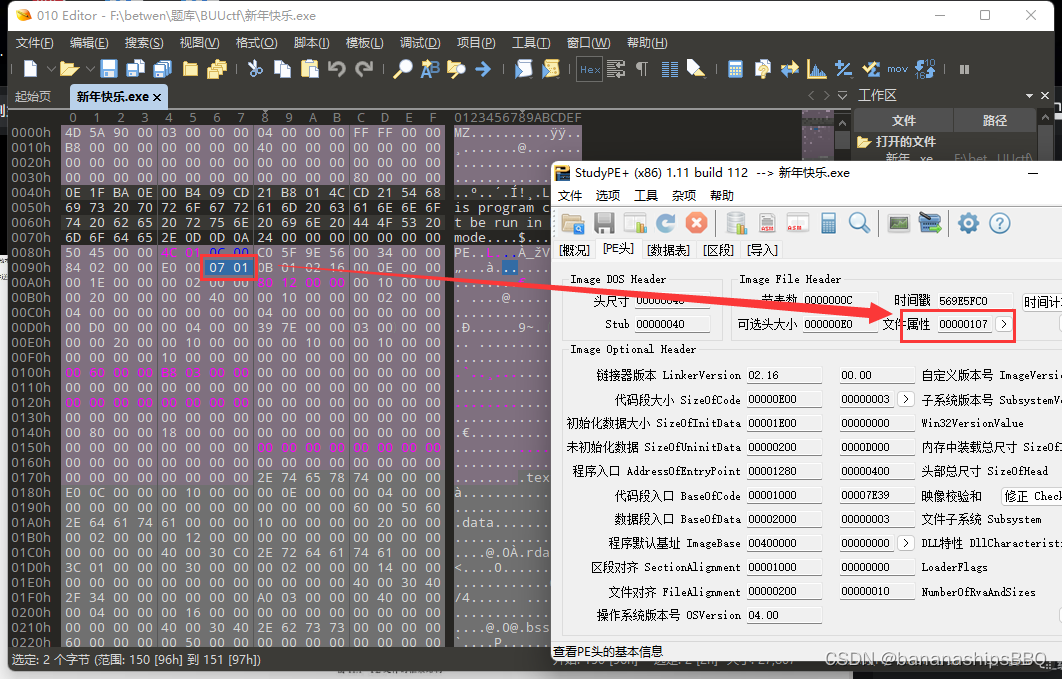The width and height of the screenshot is (1062, 679).
Task: Close the 工作区 panel
Action: point(1045,95)
